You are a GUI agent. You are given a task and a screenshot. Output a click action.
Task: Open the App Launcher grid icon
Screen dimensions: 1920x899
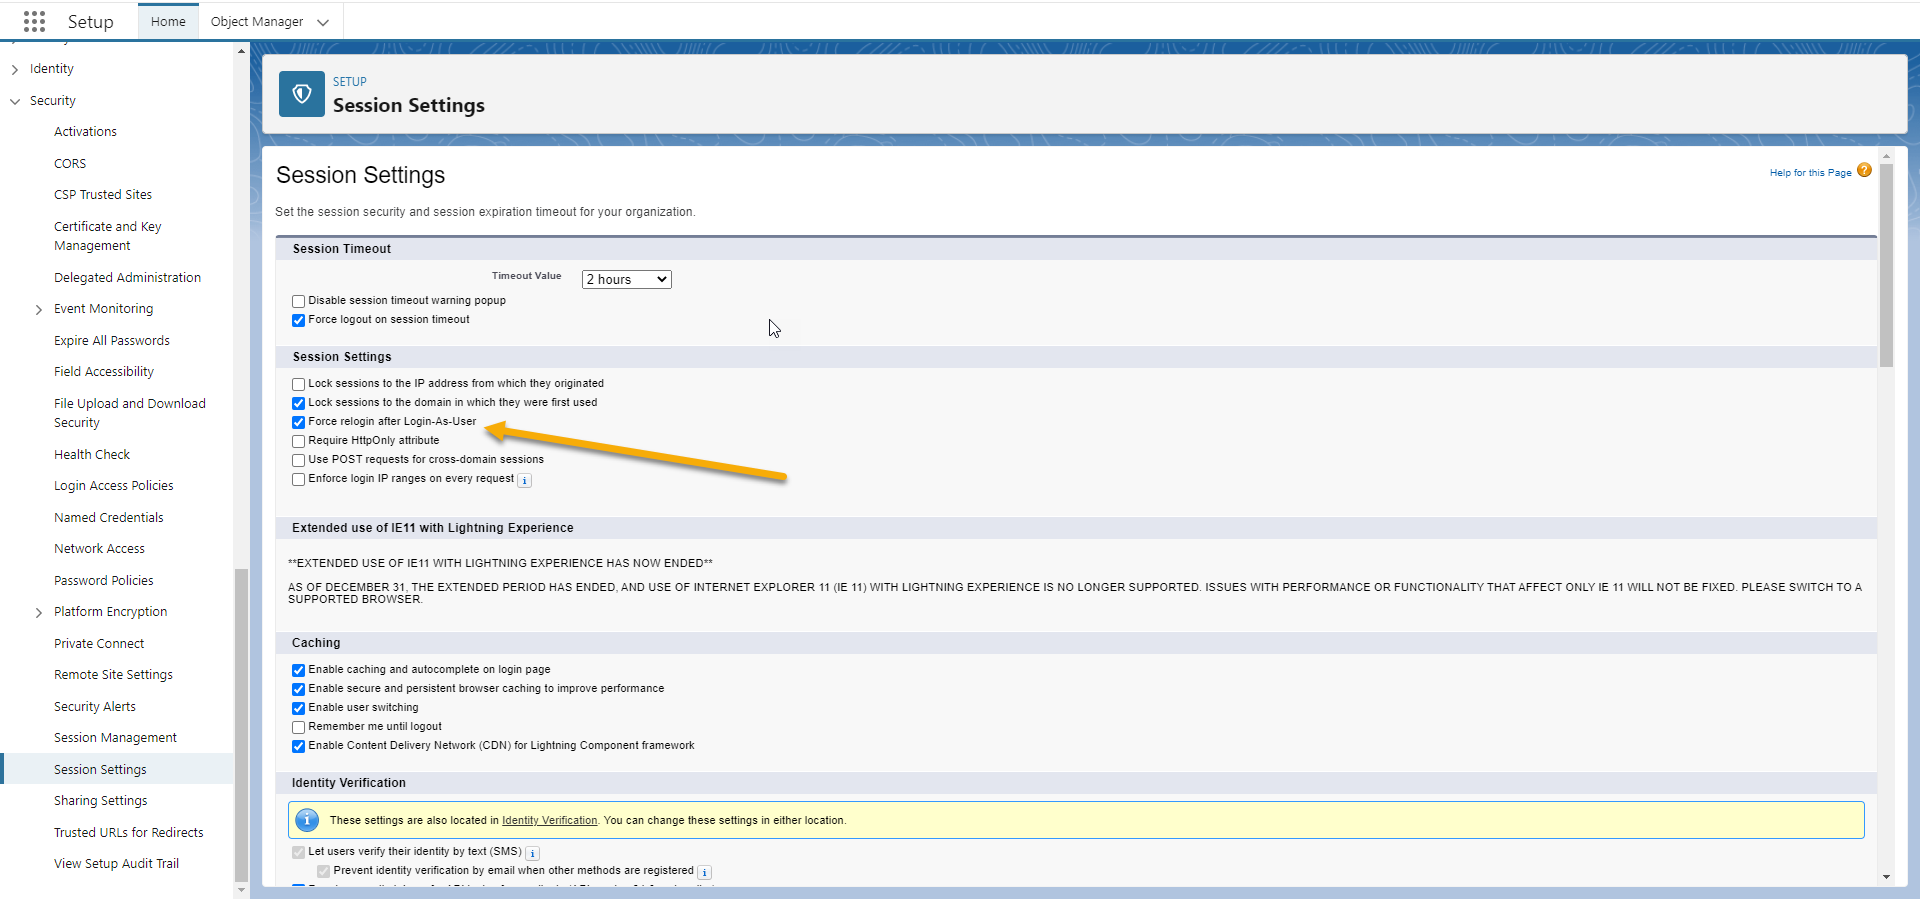pos(34,21)
